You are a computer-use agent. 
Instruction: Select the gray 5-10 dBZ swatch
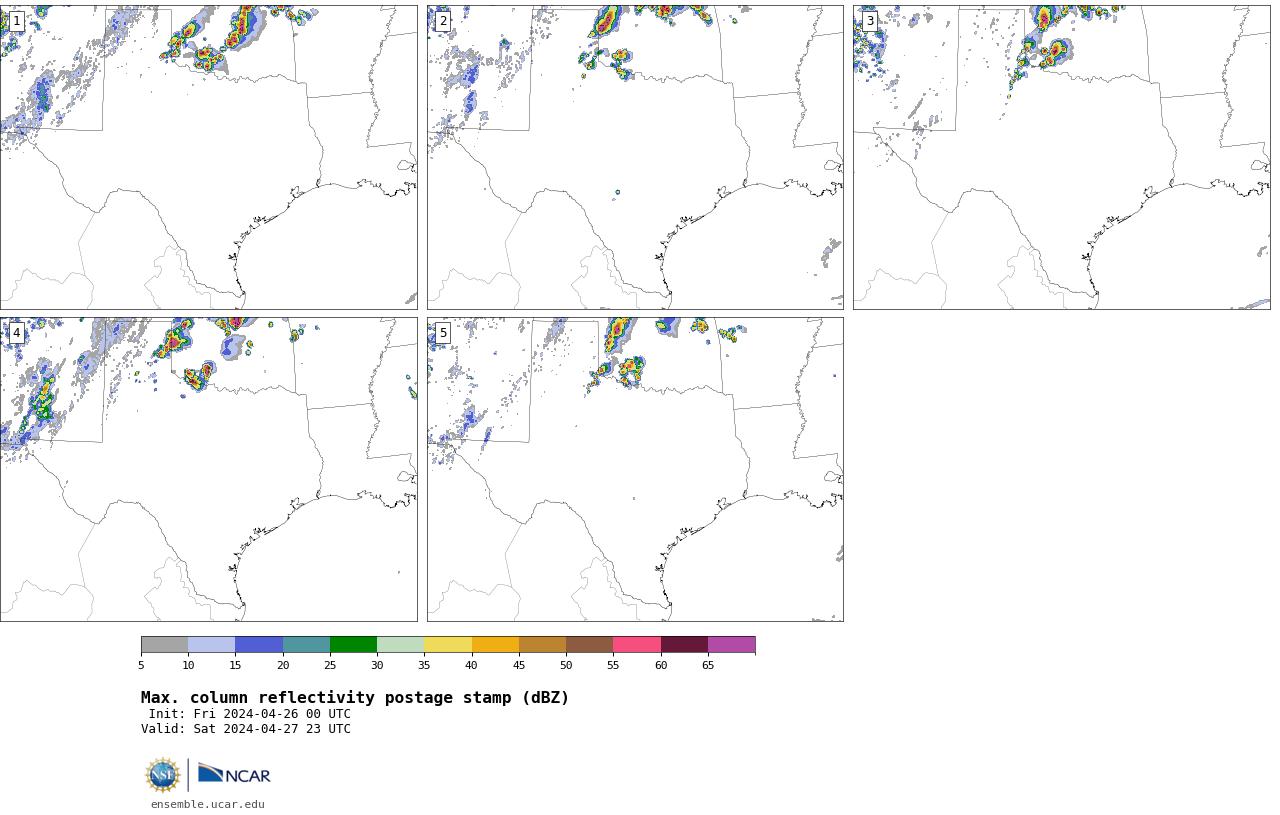coord(164,644)
